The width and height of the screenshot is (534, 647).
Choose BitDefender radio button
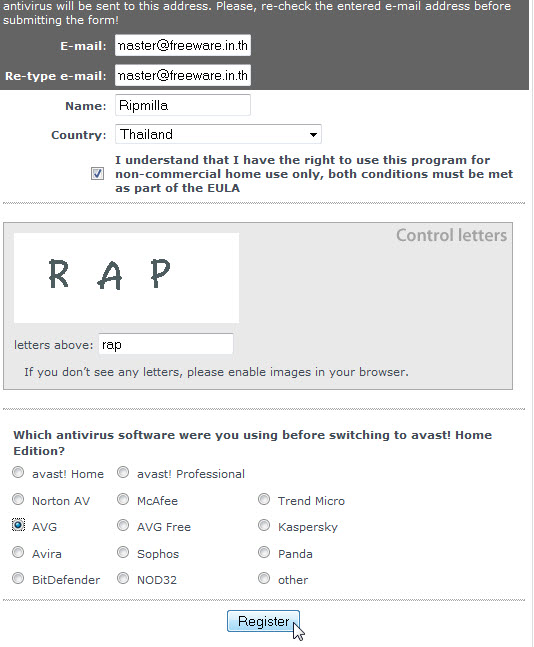[18, 578]
